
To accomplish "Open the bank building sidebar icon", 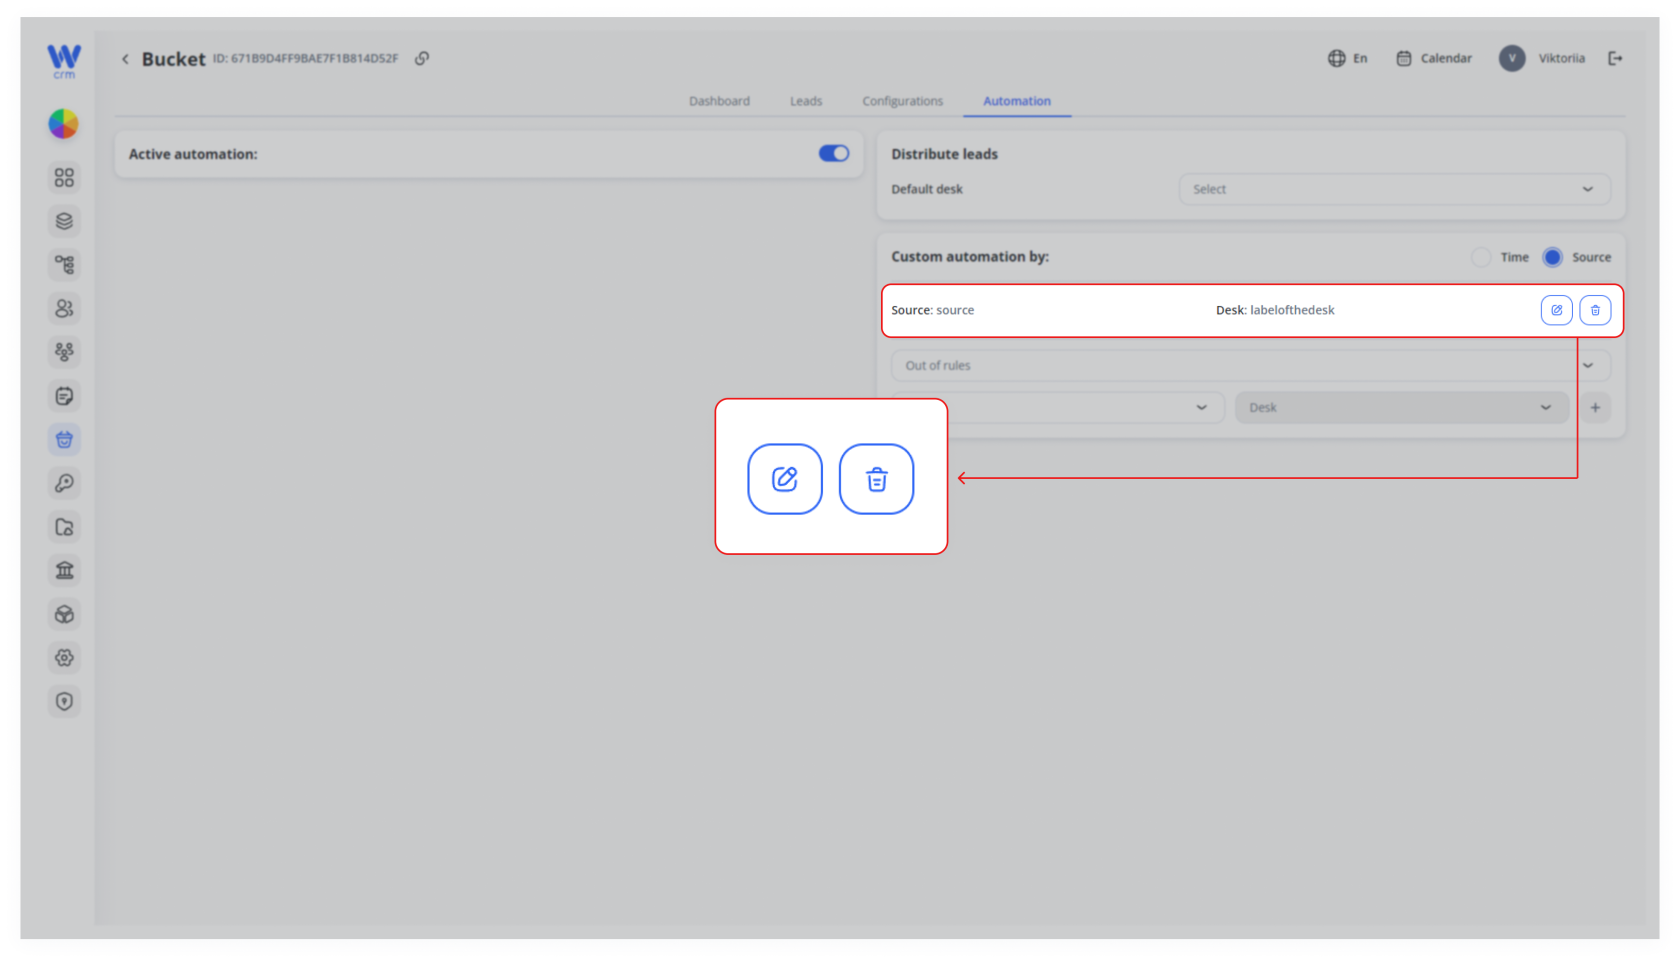I will pyautogui.click(x=64, y=571).
